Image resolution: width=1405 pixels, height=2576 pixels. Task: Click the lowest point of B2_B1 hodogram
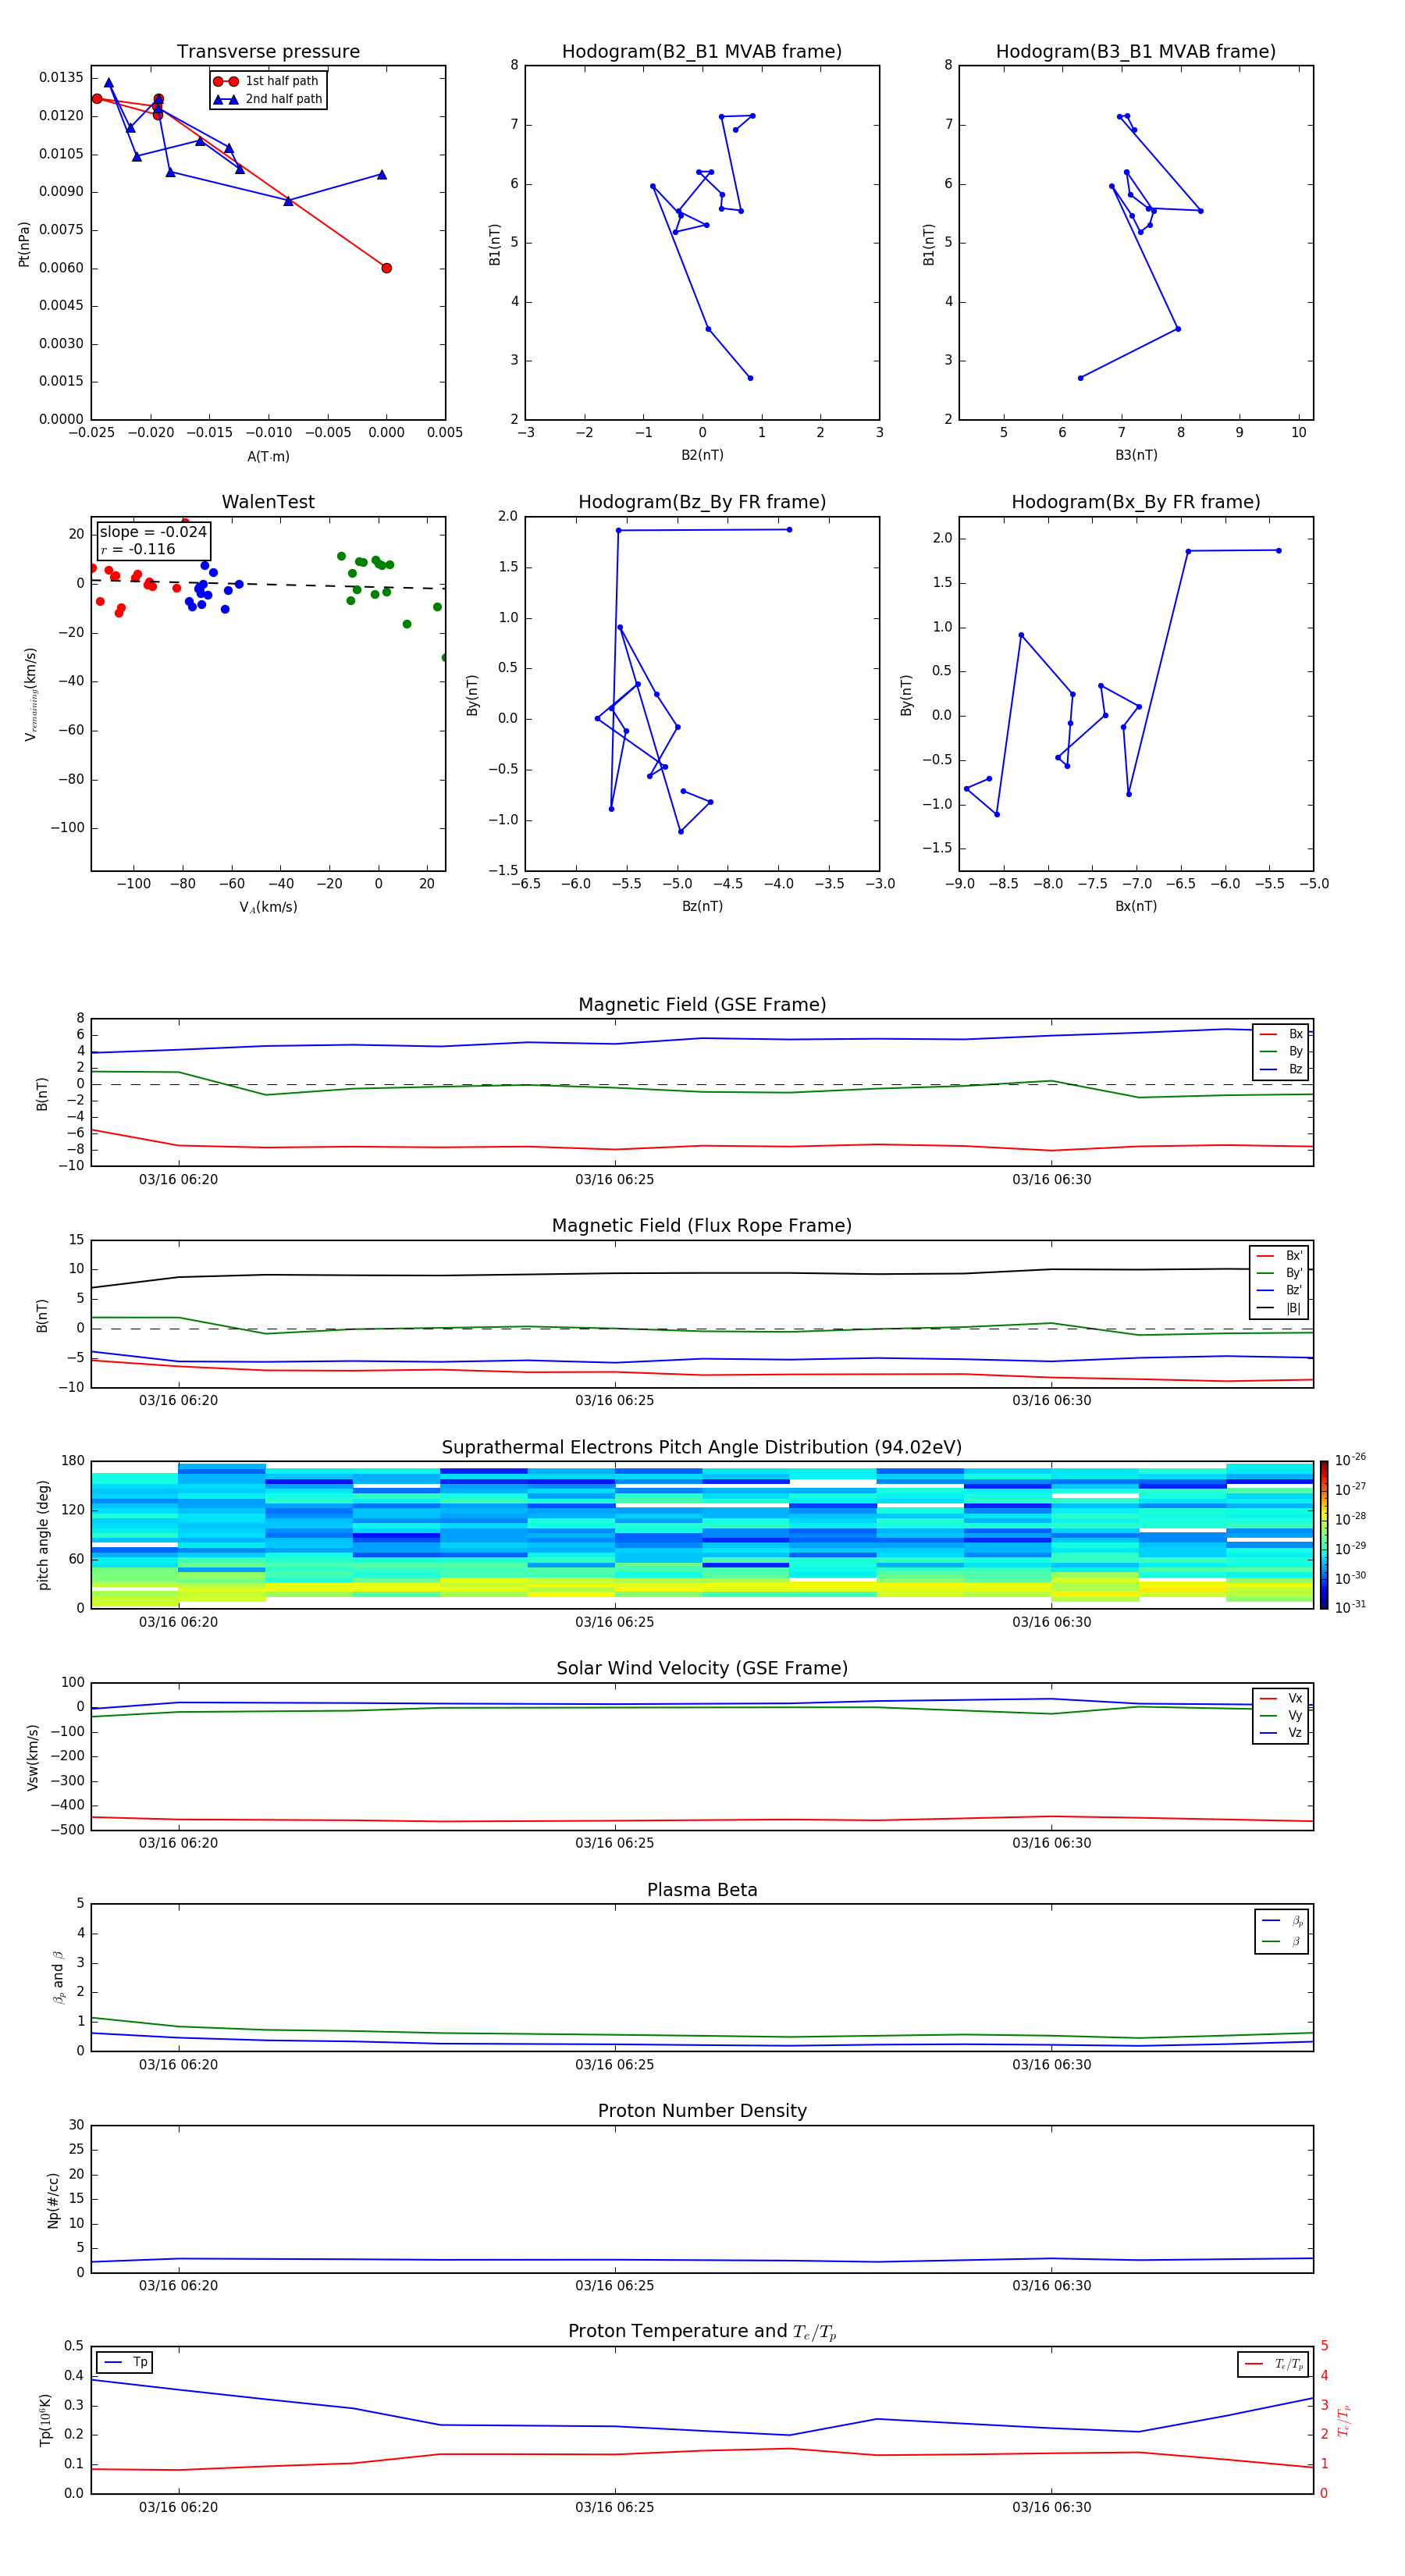point(750,378)
